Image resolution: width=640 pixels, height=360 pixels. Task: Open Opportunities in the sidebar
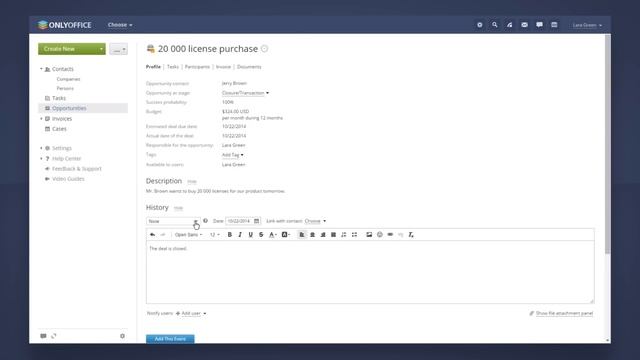(83, 108)
